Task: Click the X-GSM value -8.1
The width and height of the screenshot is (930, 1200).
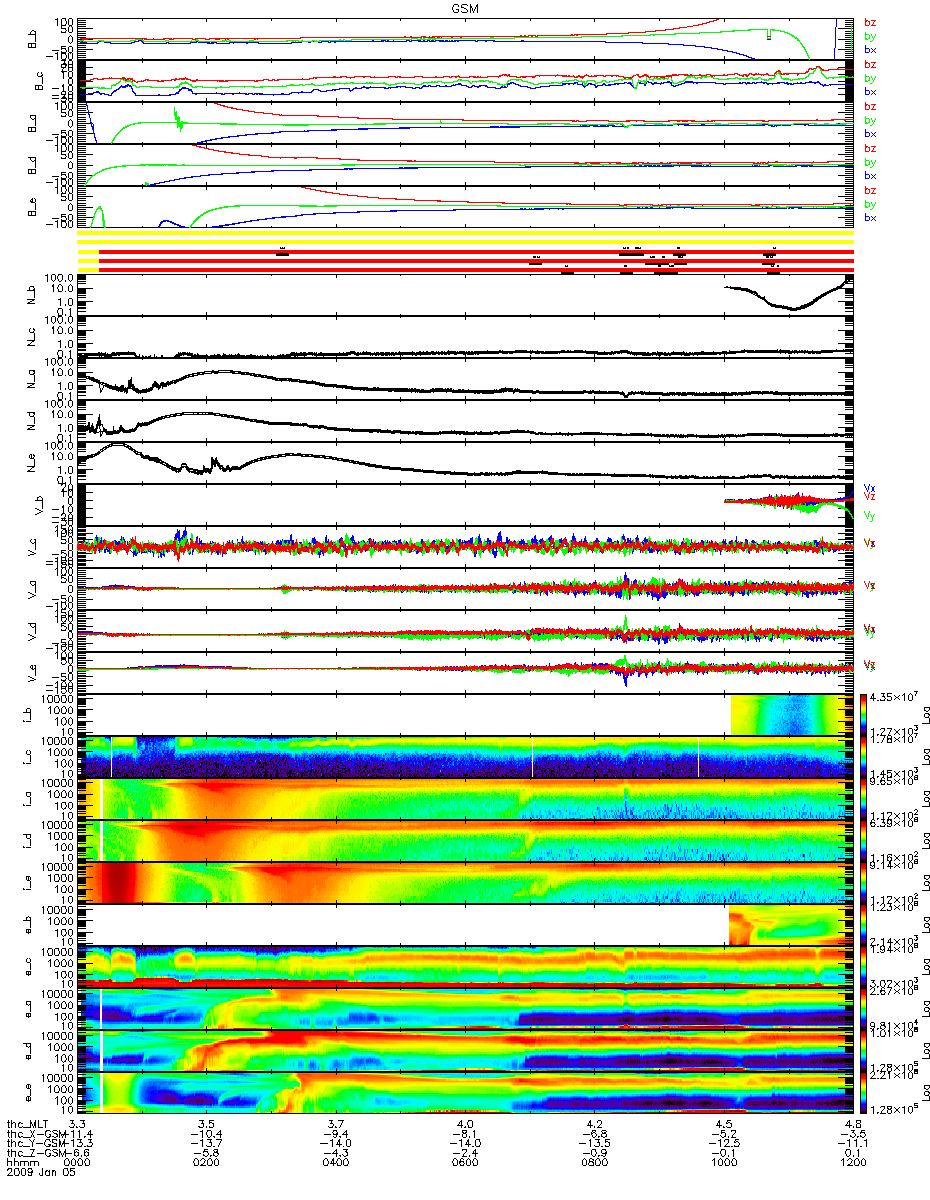Action: (x=464, y=1136)
